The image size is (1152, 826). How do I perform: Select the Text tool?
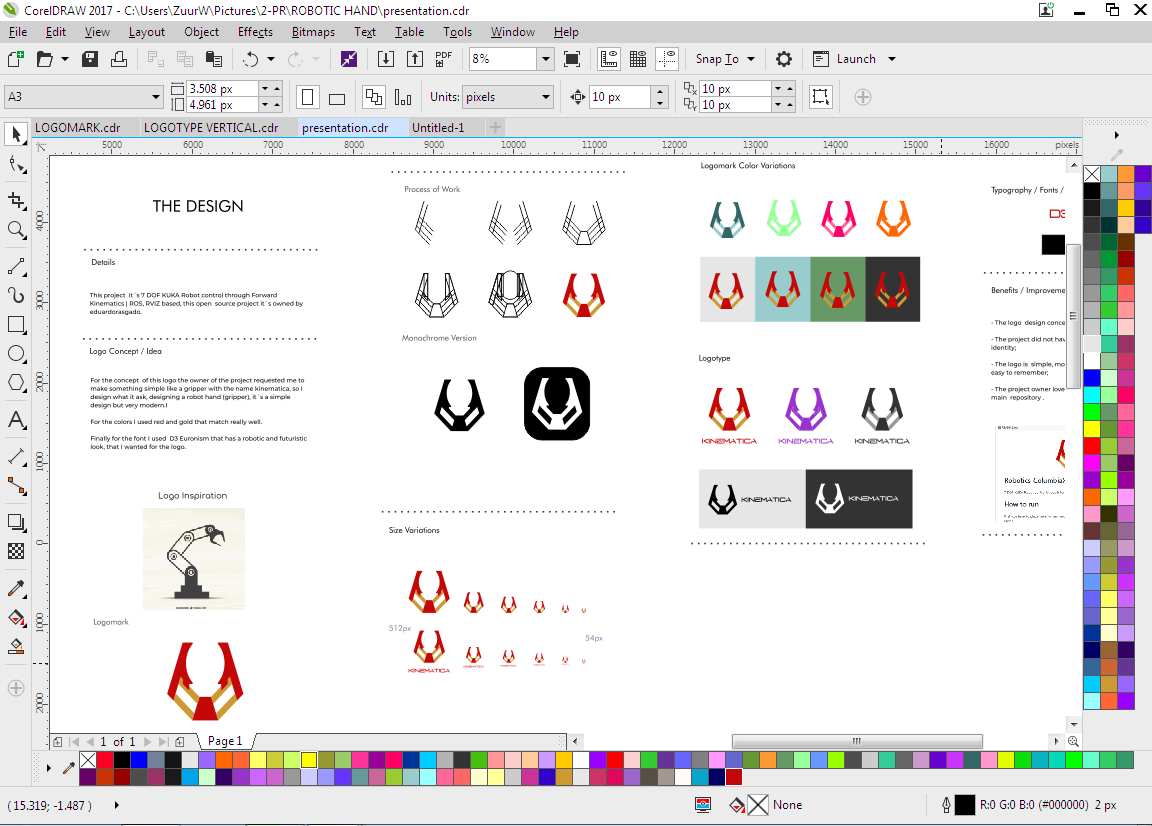point(16,420)
